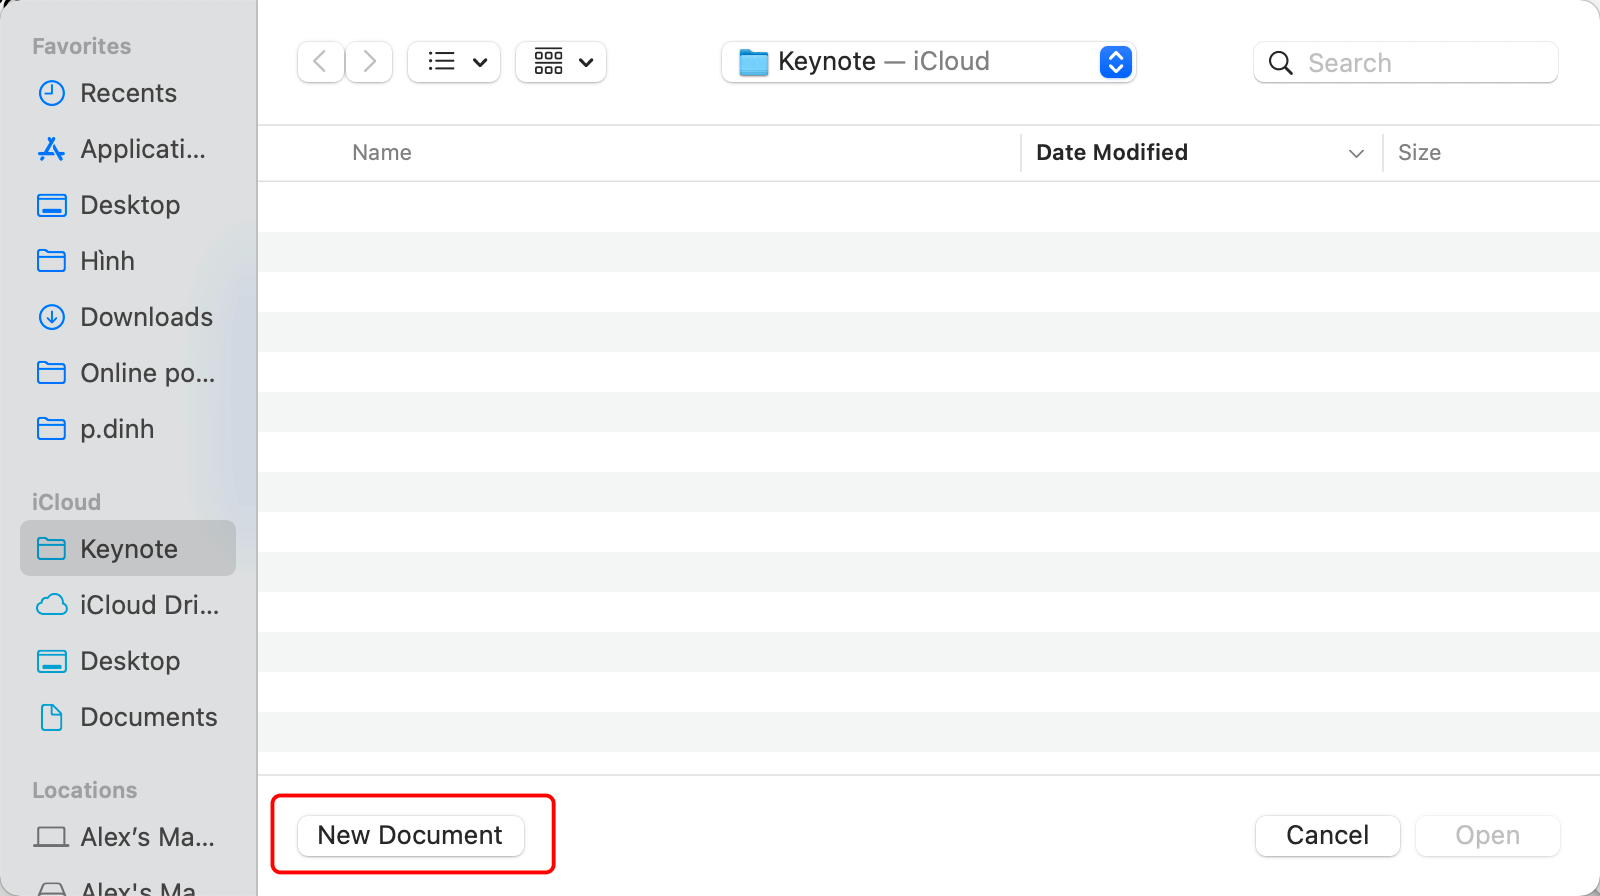Viewport: 1600px width, 896px height.
Task: Click the Downloads arrow icon
Action: (51, 317)
